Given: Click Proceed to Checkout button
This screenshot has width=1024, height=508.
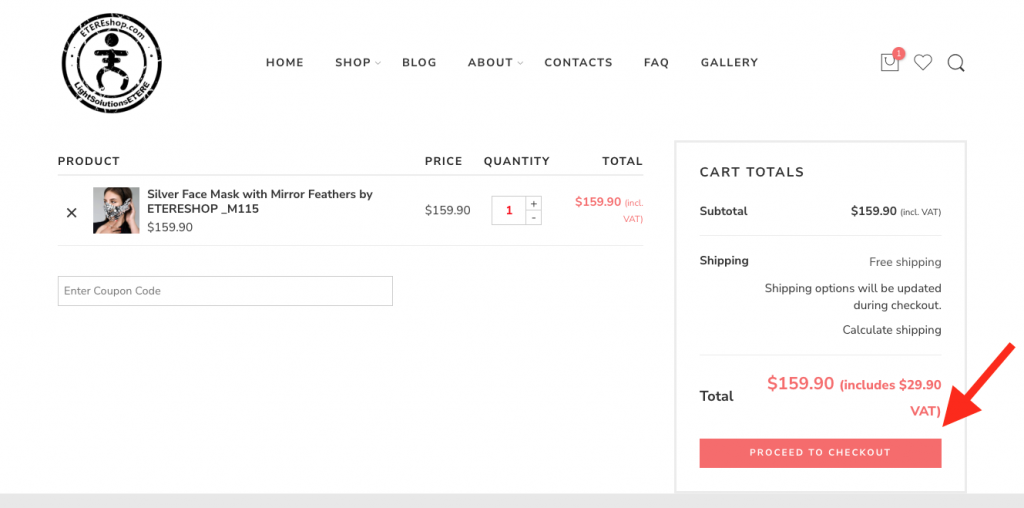Looking at the screenshot, I should pyautogui.click(x=820, y=452).
